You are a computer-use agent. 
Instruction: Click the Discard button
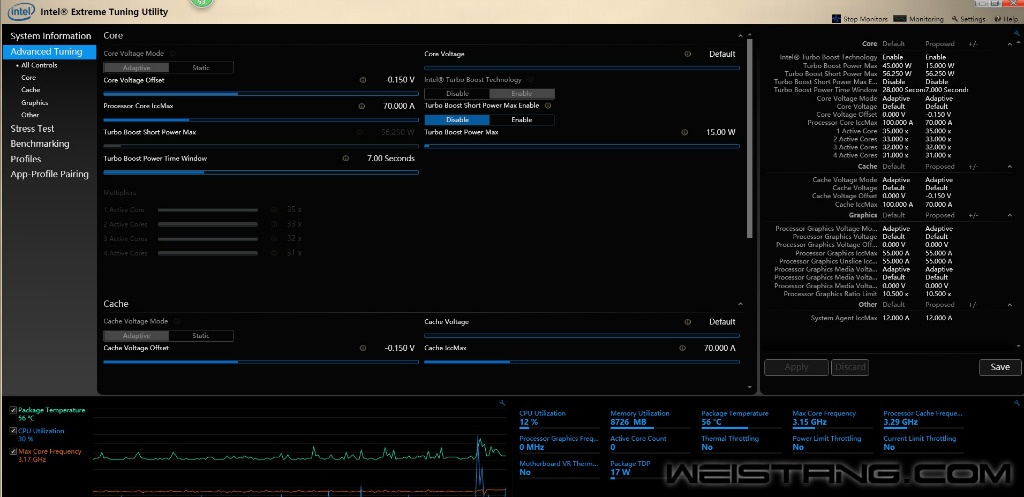pyautogui.click(x=850, y=367)
